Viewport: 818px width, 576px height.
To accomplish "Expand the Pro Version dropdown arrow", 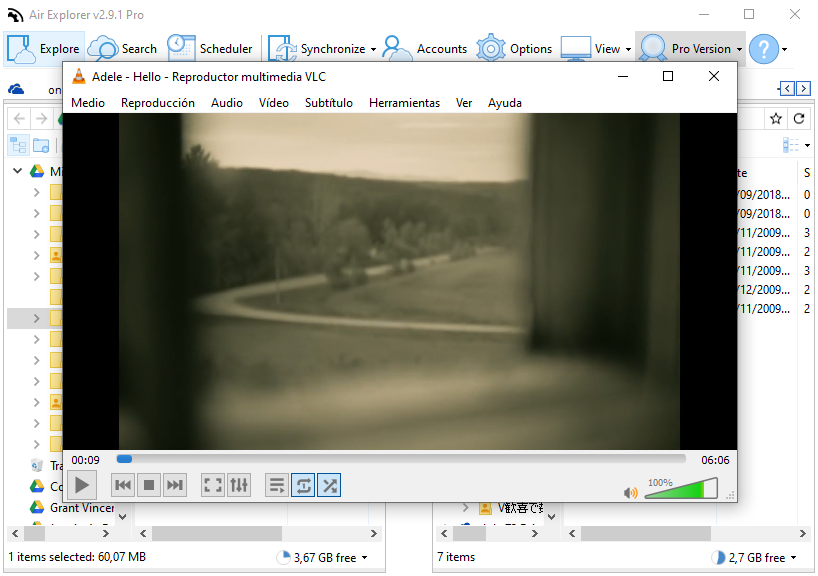I will click(x=739, y=50).
